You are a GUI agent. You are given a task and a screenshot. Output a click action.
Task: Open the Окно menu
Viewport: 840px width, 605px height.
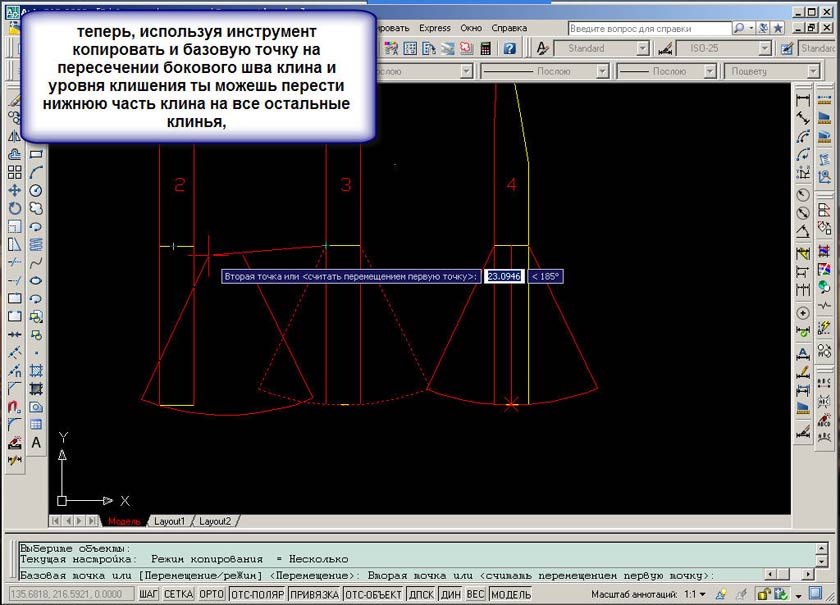(x=471, y=28)
